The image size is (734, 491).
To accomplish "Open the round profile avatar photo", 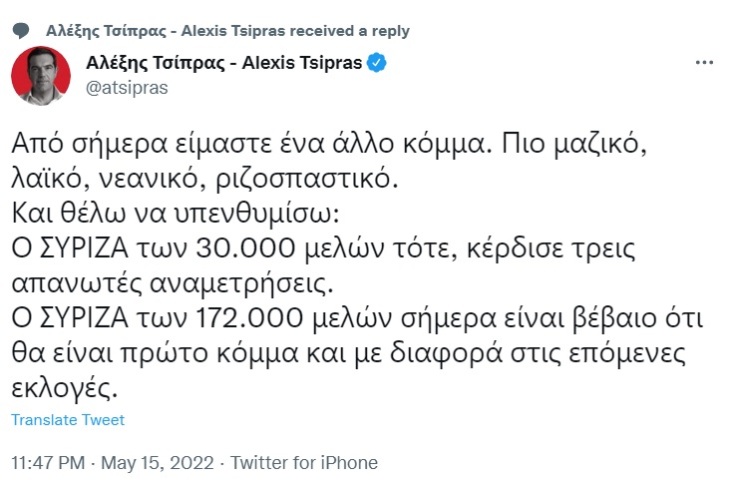I will (40, 75).
